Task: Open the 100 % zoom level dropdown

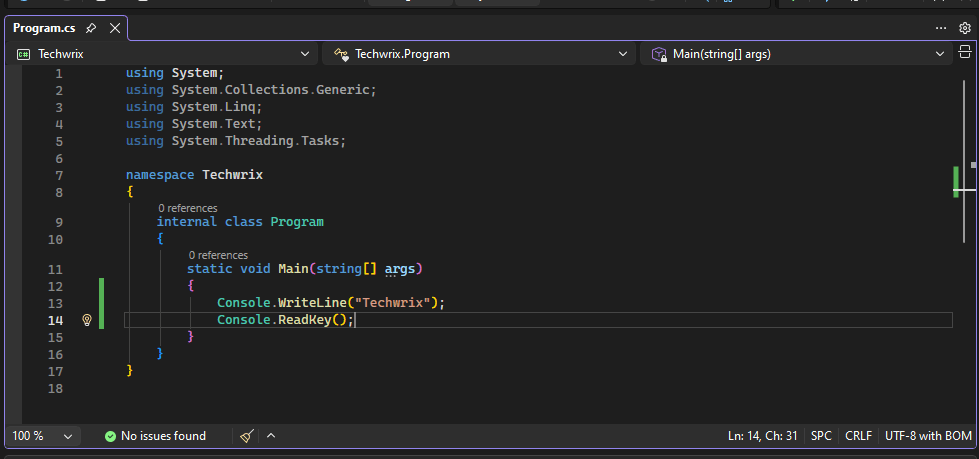Action: pos(68,436)
